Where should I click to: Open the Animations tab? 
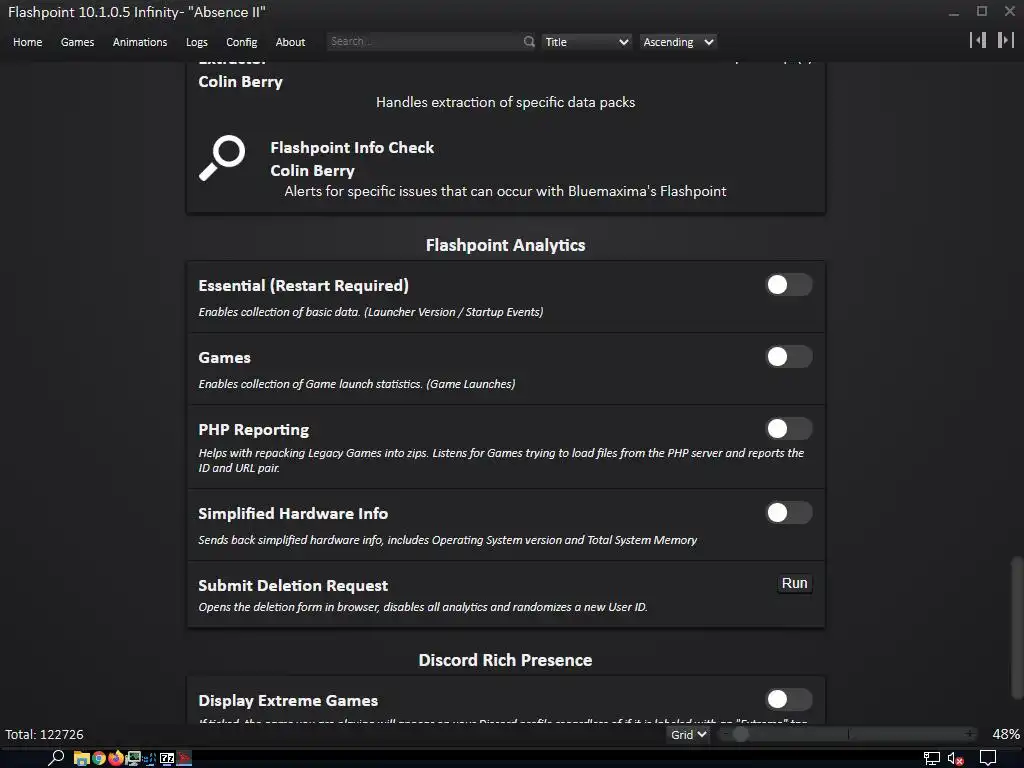pyautogui.click(x=140, y=42)
